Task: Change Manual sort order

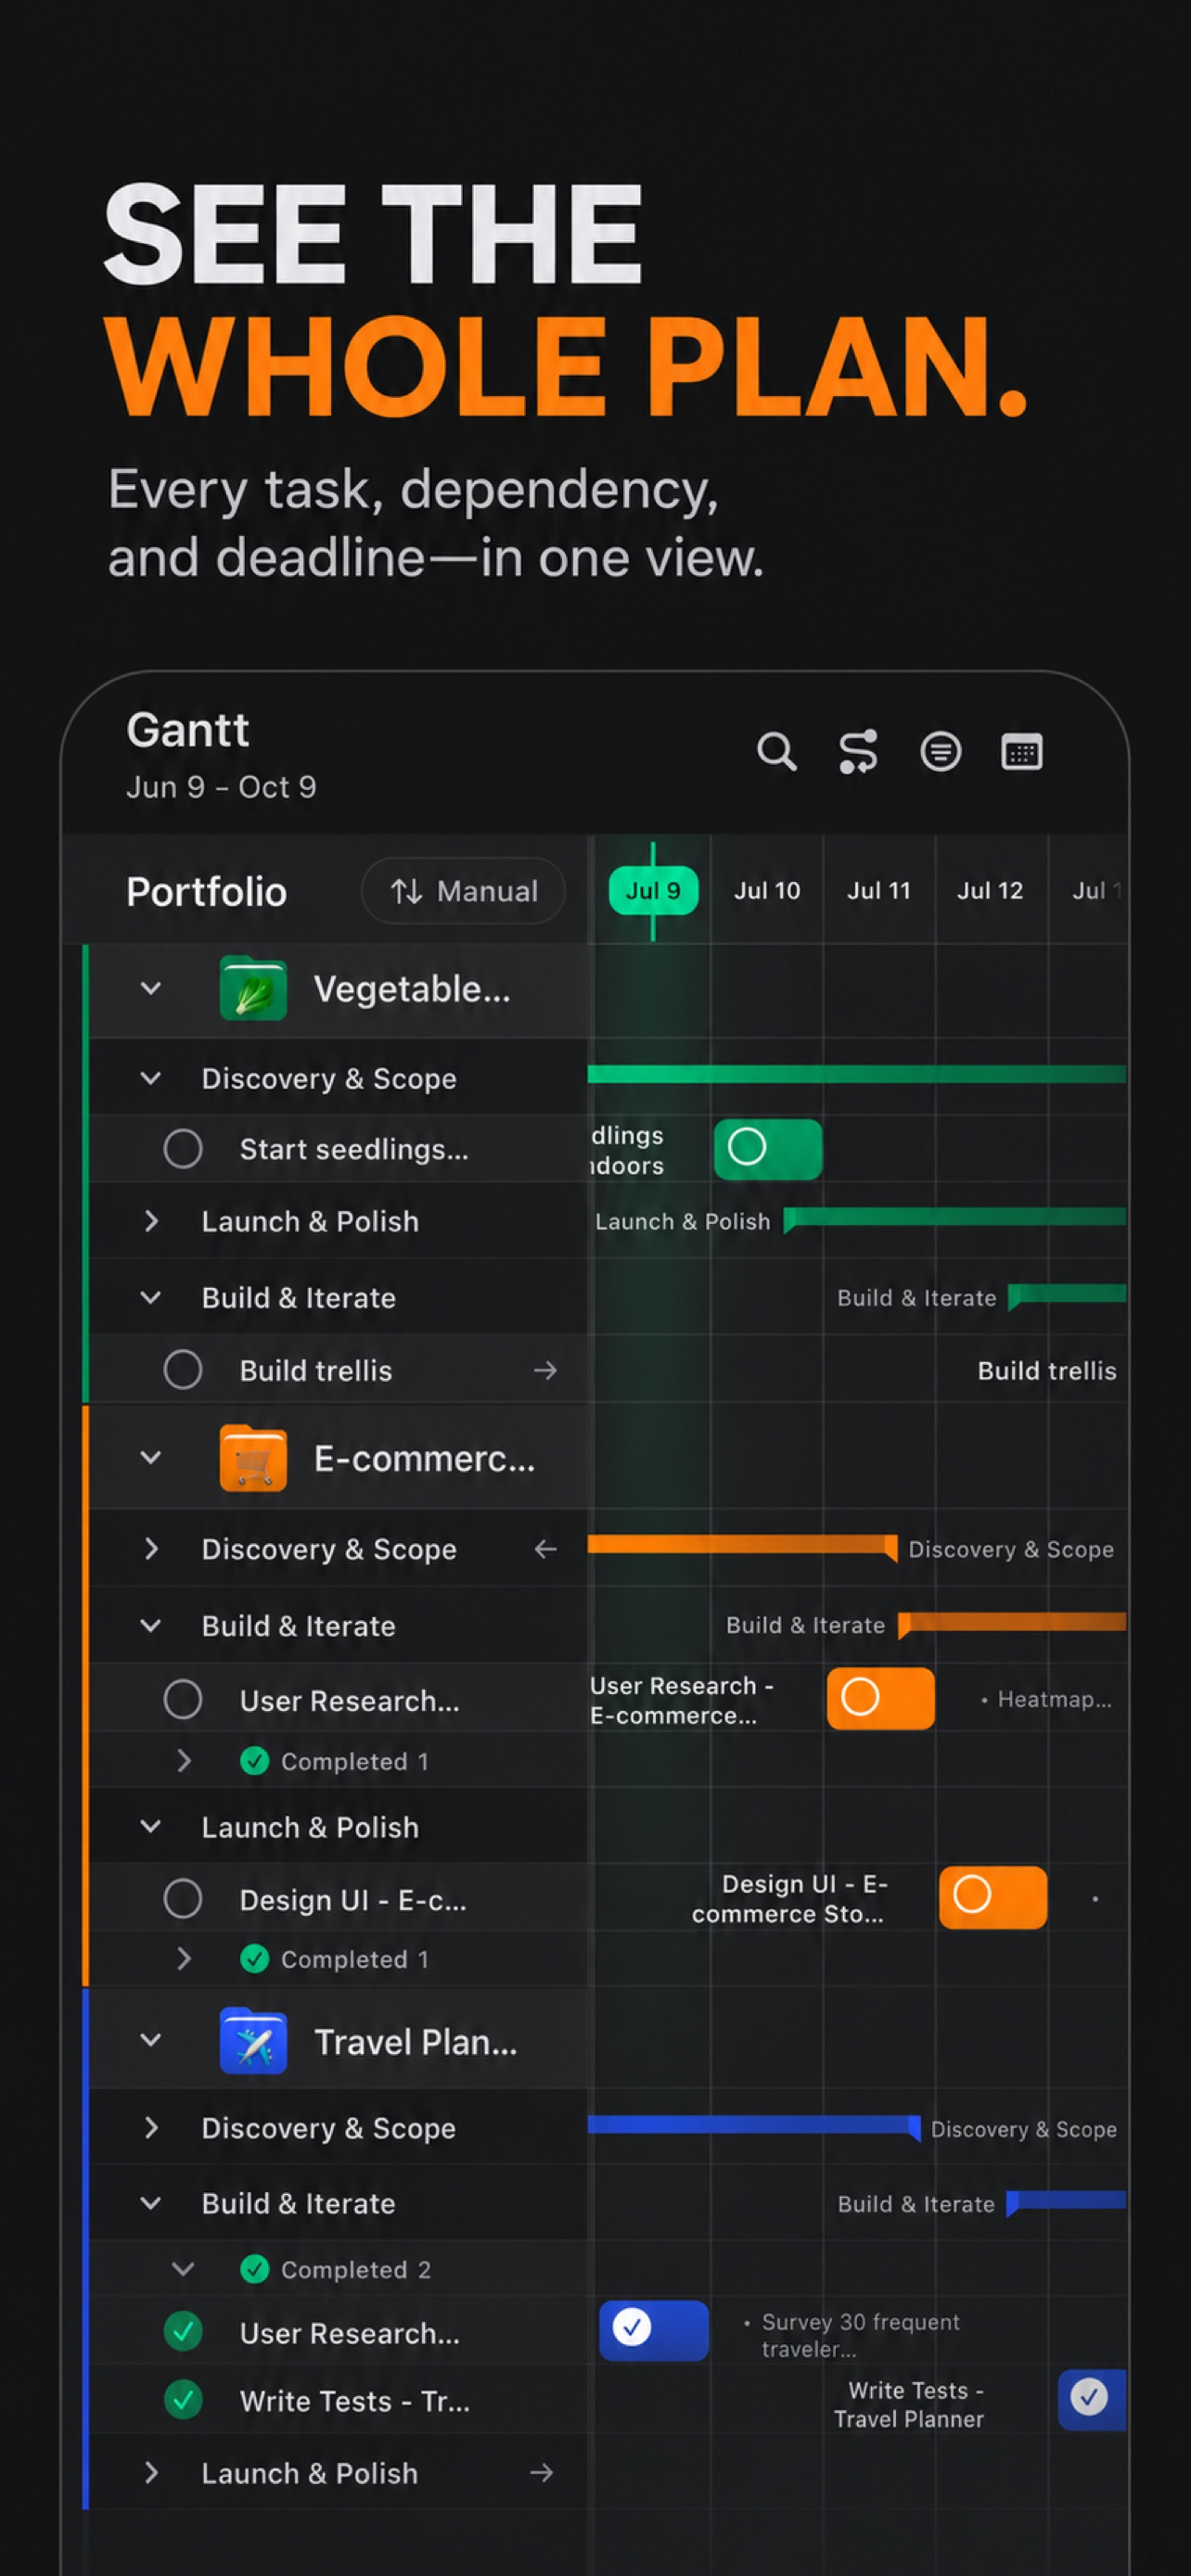Action: coord(463,890)
